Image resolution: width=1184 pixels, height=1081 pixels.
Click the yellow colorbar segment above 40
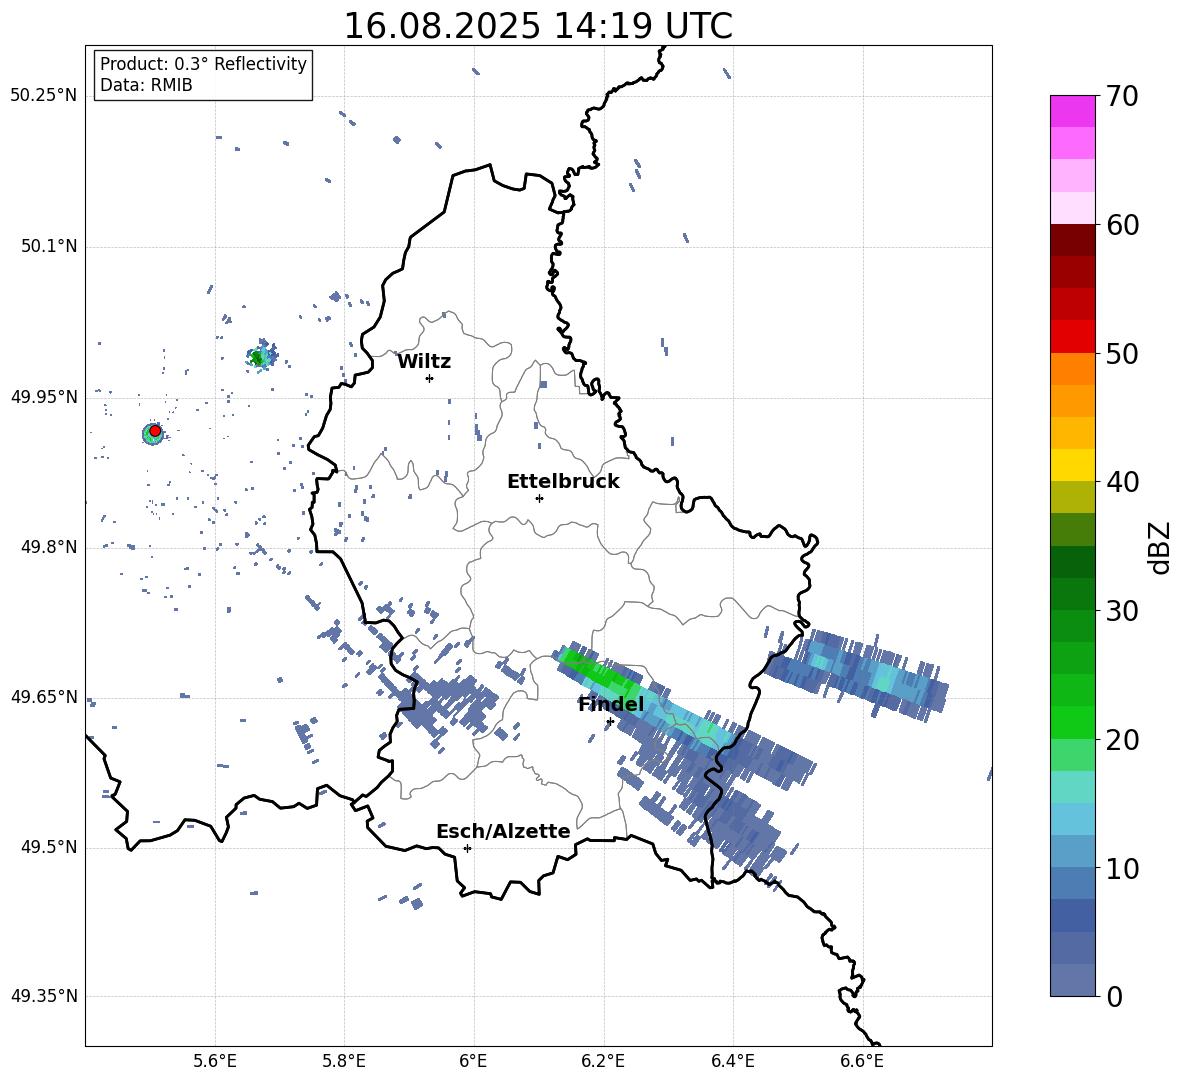[x=1072, y=465]
